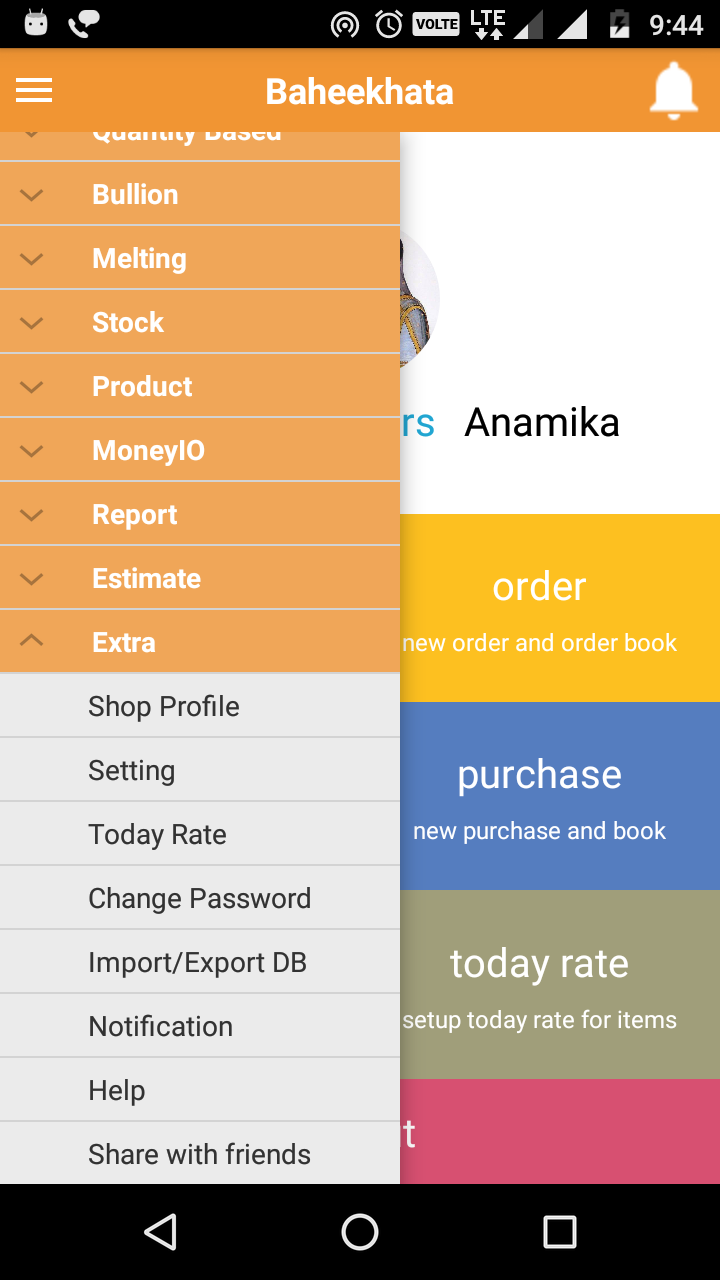
Task: Expand the MoneyIO chevron arrow
Action: tap(32, 451)
